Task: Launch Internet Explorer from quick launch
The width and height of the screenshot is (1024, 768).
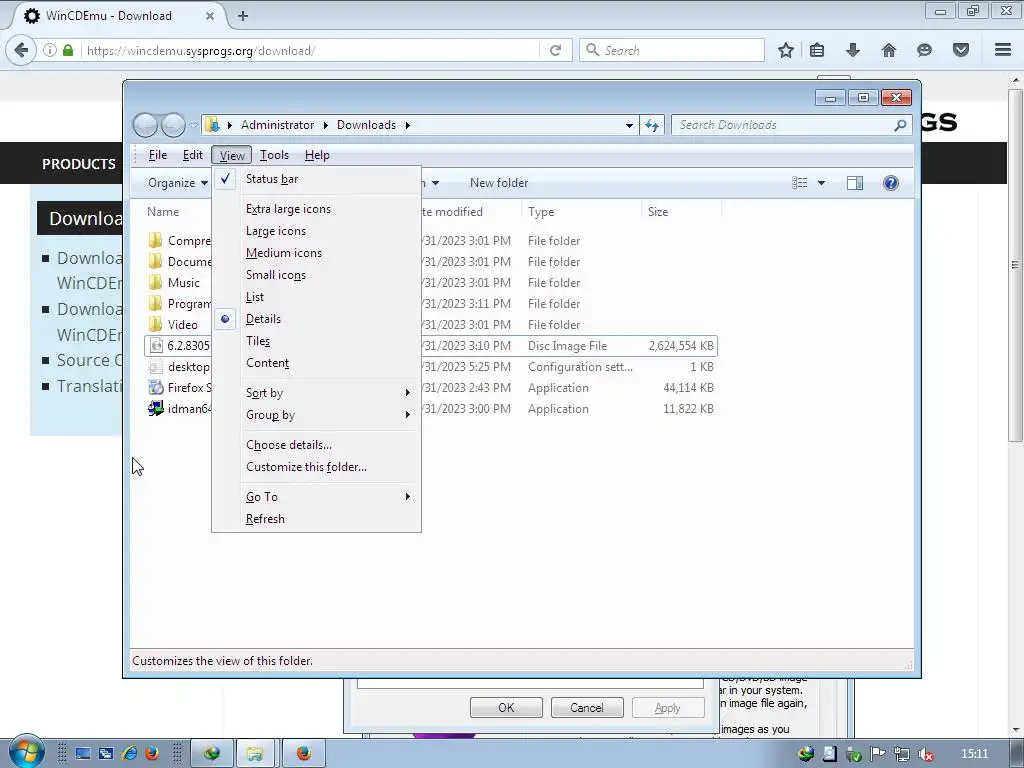Action: (x=129, y=754)
